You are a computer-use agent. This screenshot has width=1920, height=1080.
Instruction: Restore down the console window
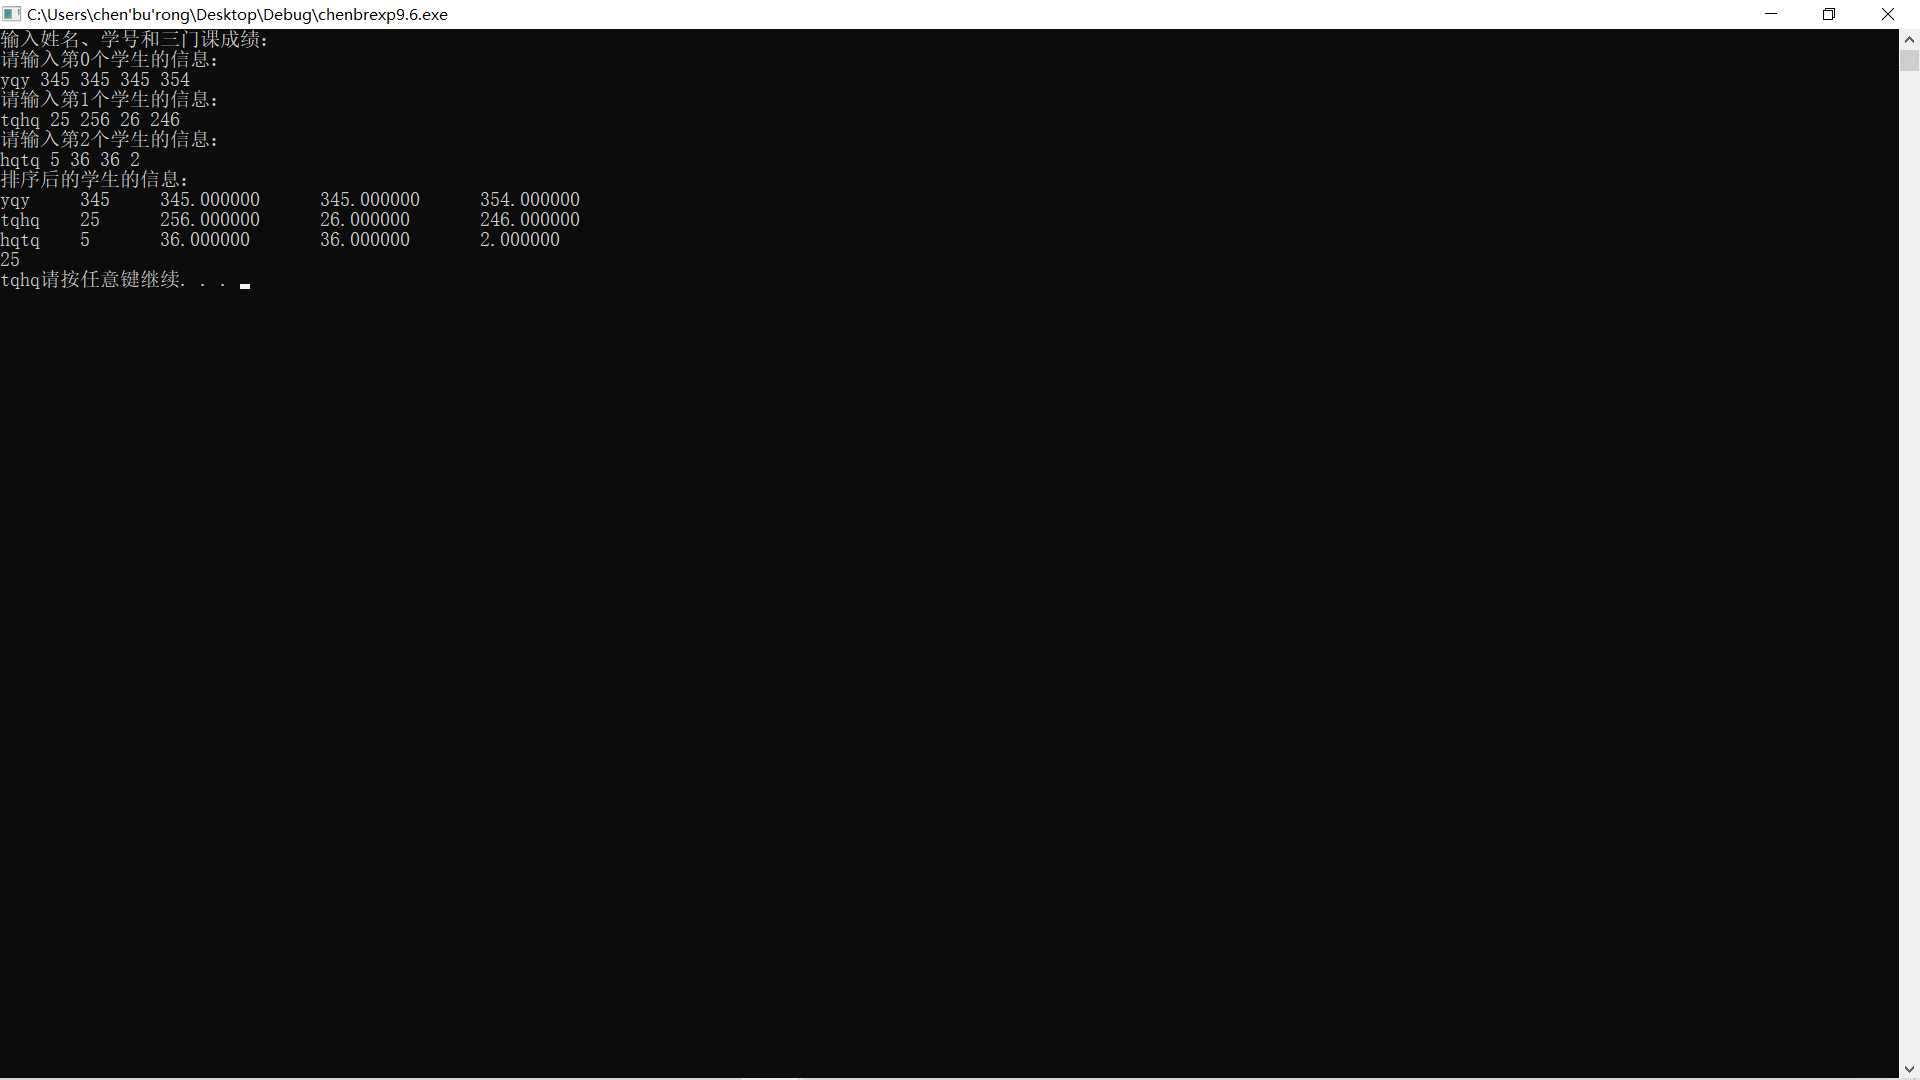[1829, 14]
